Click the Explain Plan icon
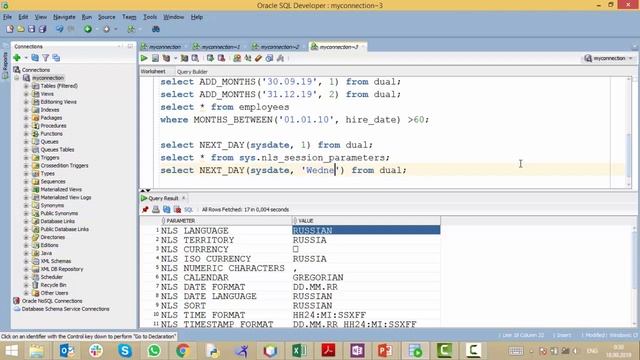Viewport: 640px width, 360px height. click(x=166, y=58)
